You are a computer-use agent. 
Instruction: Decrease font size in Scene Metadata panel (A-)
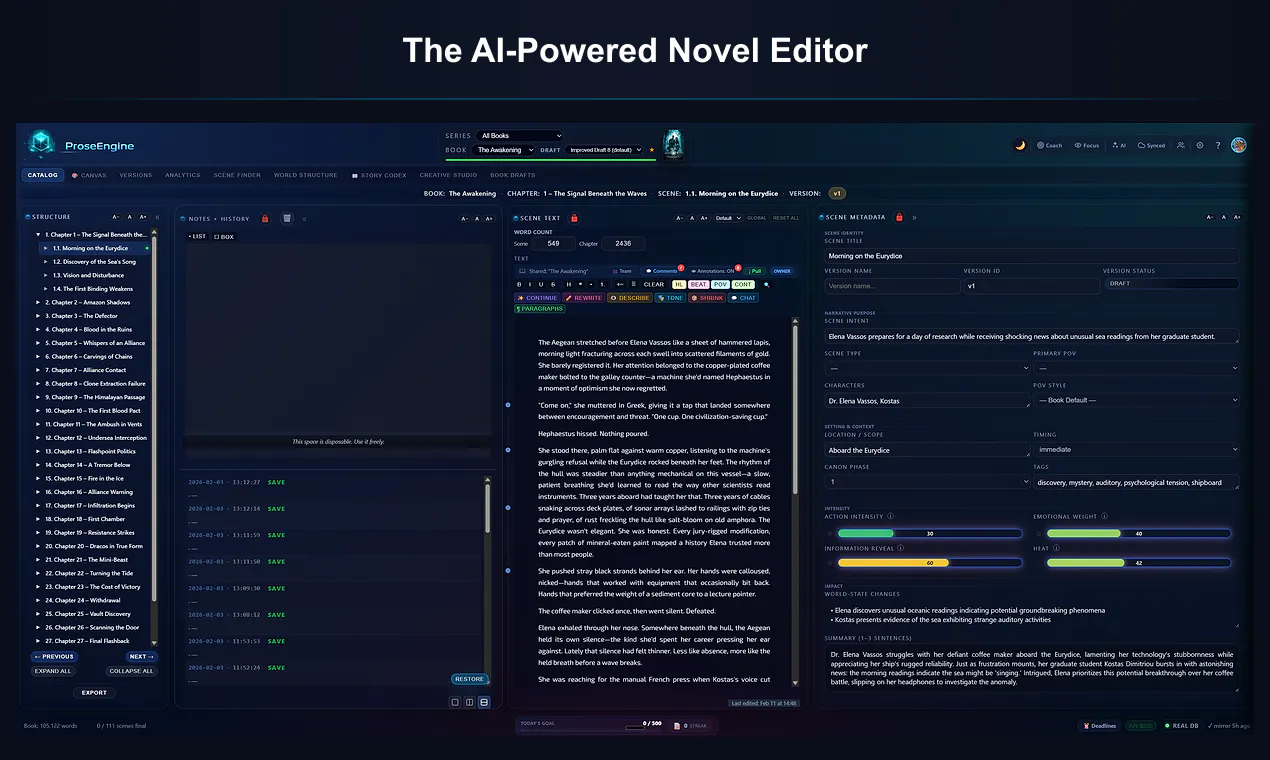1210,217
